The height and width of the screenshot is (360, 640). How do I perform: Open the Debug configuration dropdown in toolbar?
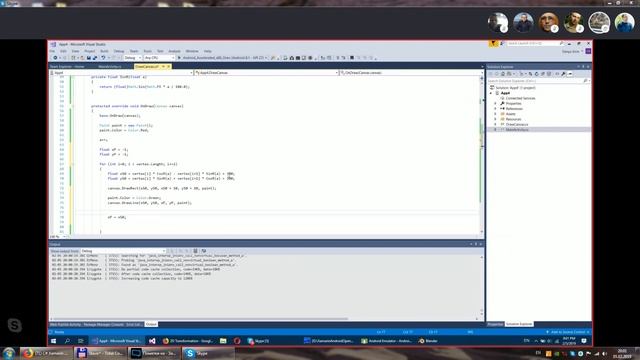132,58
